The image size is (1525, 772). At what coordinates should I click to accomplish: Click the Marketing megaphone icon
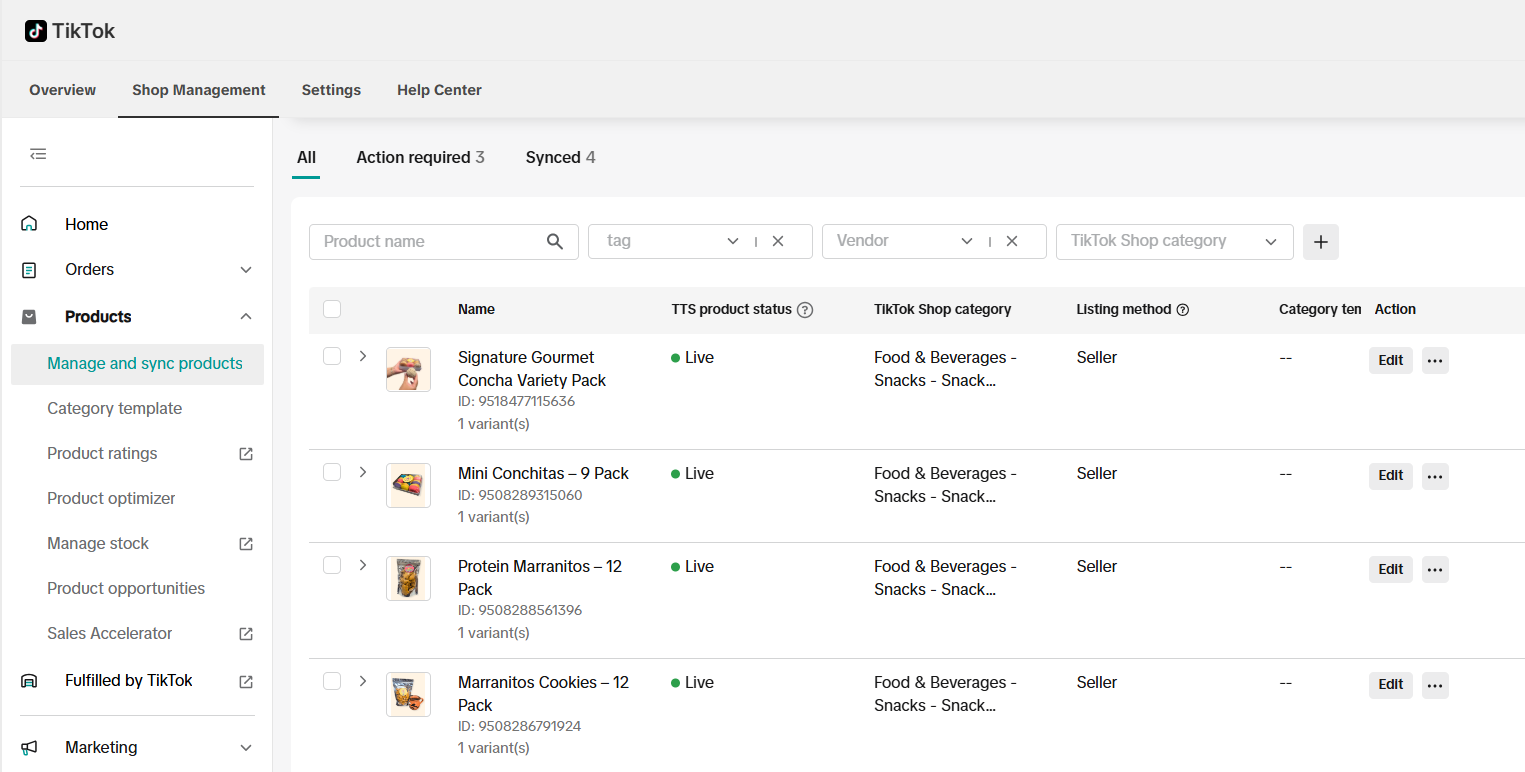pyautogui.click(x=29, y=748)
